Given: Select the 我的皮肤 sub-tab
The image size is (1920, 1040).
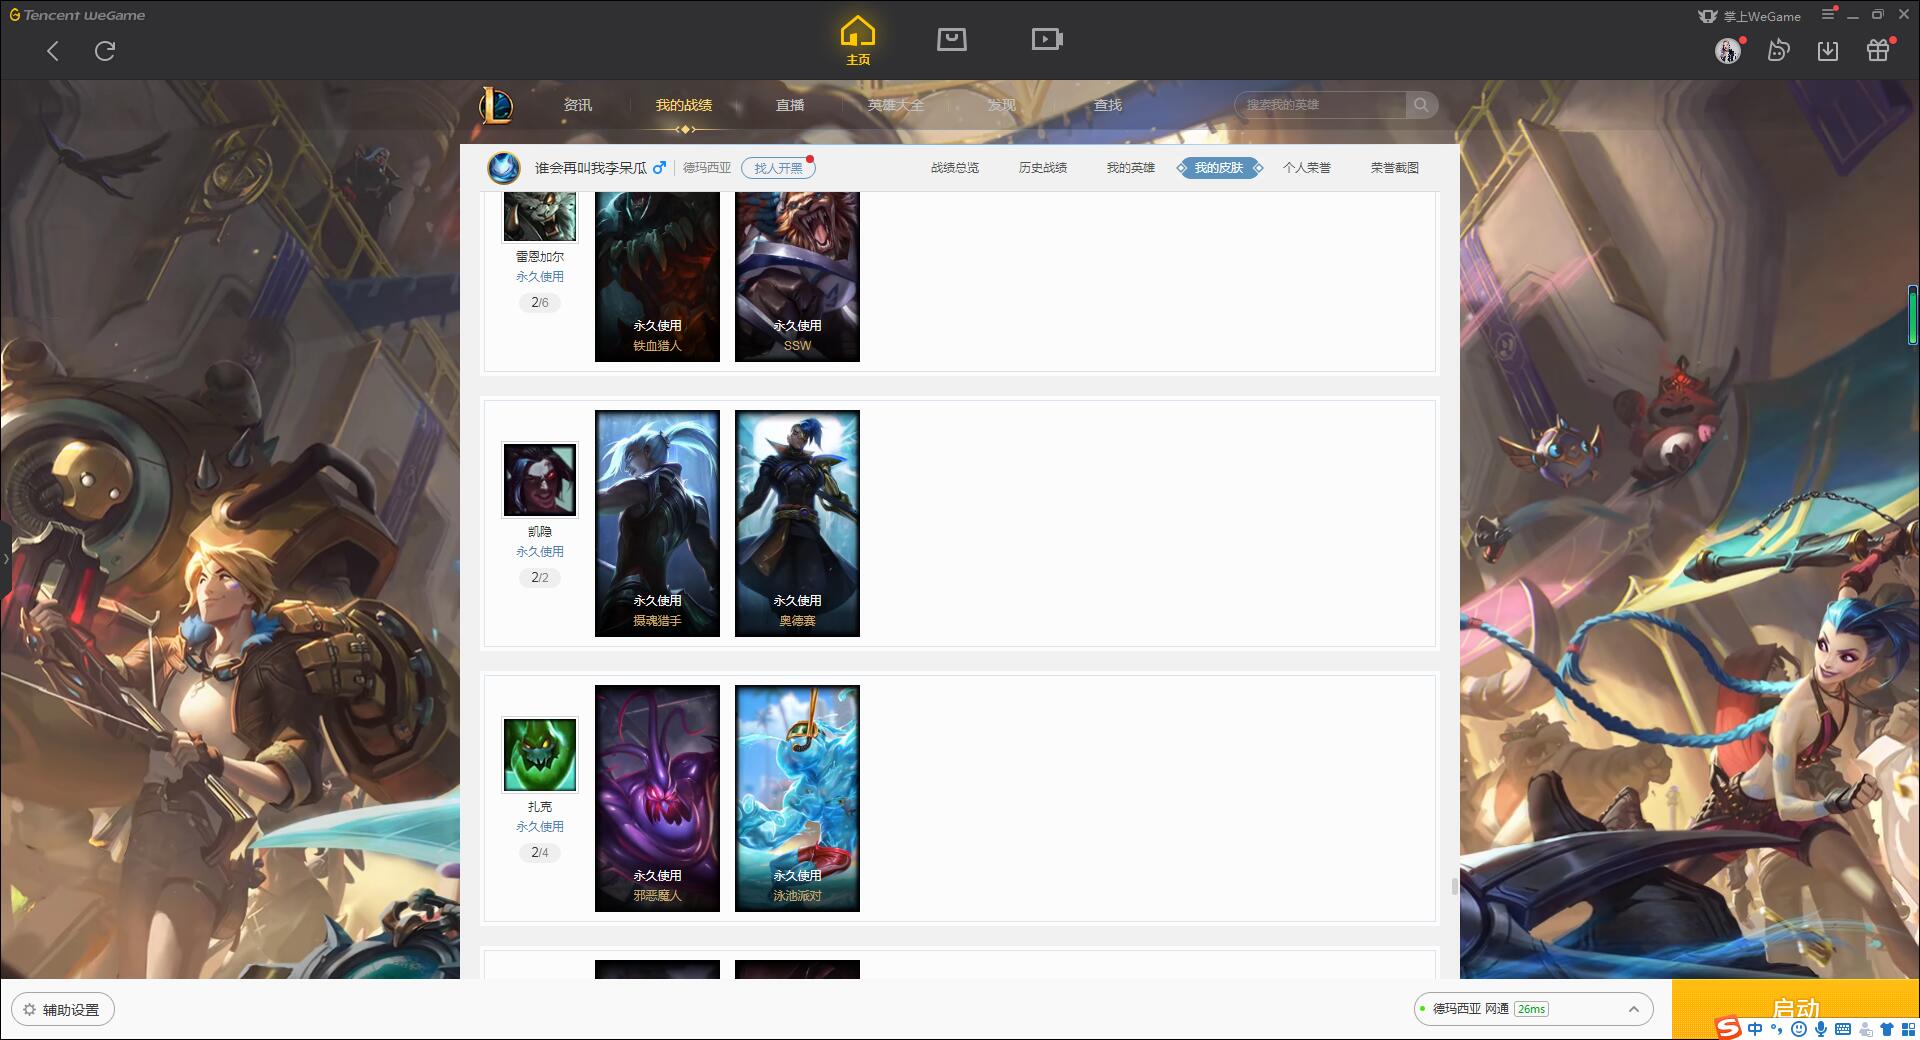Looking at the screenshot, I should (x=1219, y=168).
